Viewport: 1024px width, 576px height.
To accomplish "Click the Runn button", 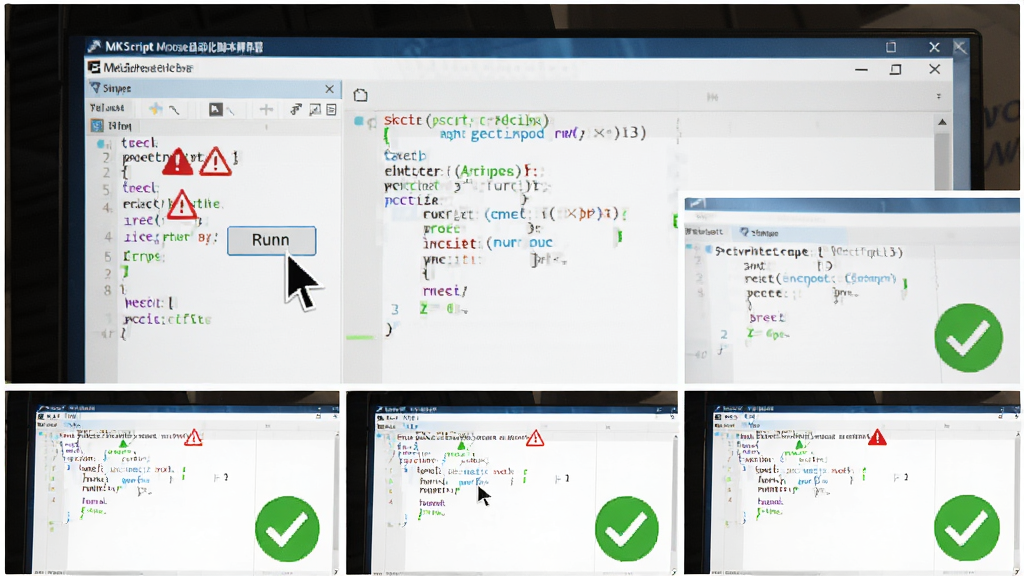I will [x=272, y=240].
